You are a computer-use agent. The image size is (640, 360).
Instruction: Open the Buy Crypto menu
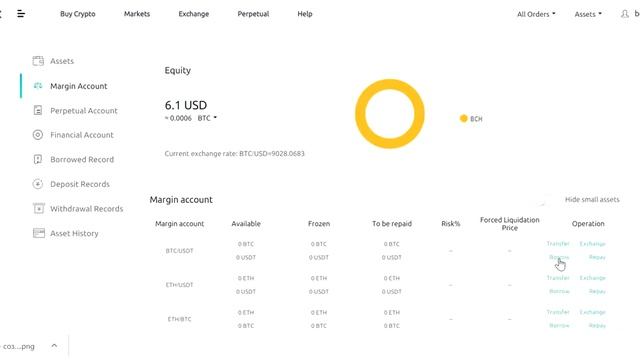point(78,14)
